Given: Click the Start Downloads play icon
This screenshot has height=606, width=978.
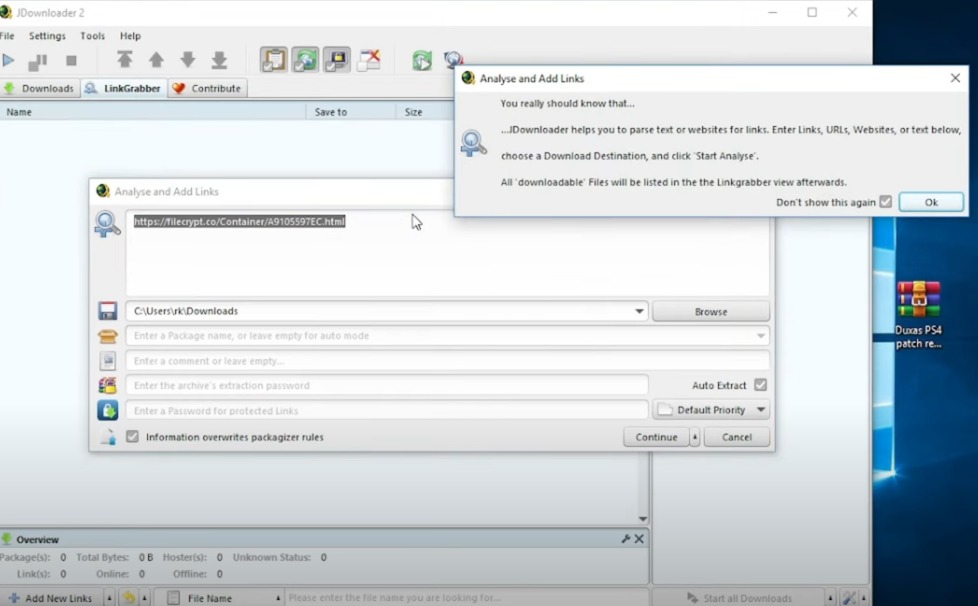Looking at the screenshot, I should [x=9, y=61].
